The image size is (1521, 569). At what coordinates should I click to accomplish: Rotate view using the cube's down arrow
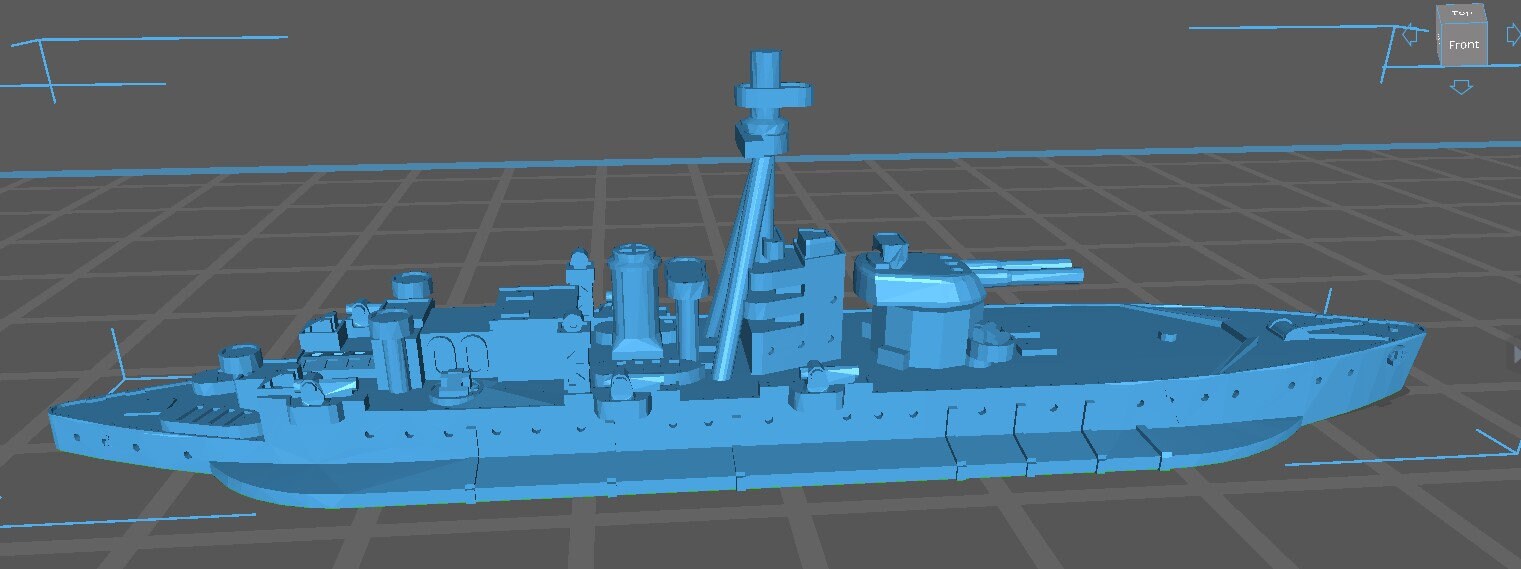point(1461,88)
